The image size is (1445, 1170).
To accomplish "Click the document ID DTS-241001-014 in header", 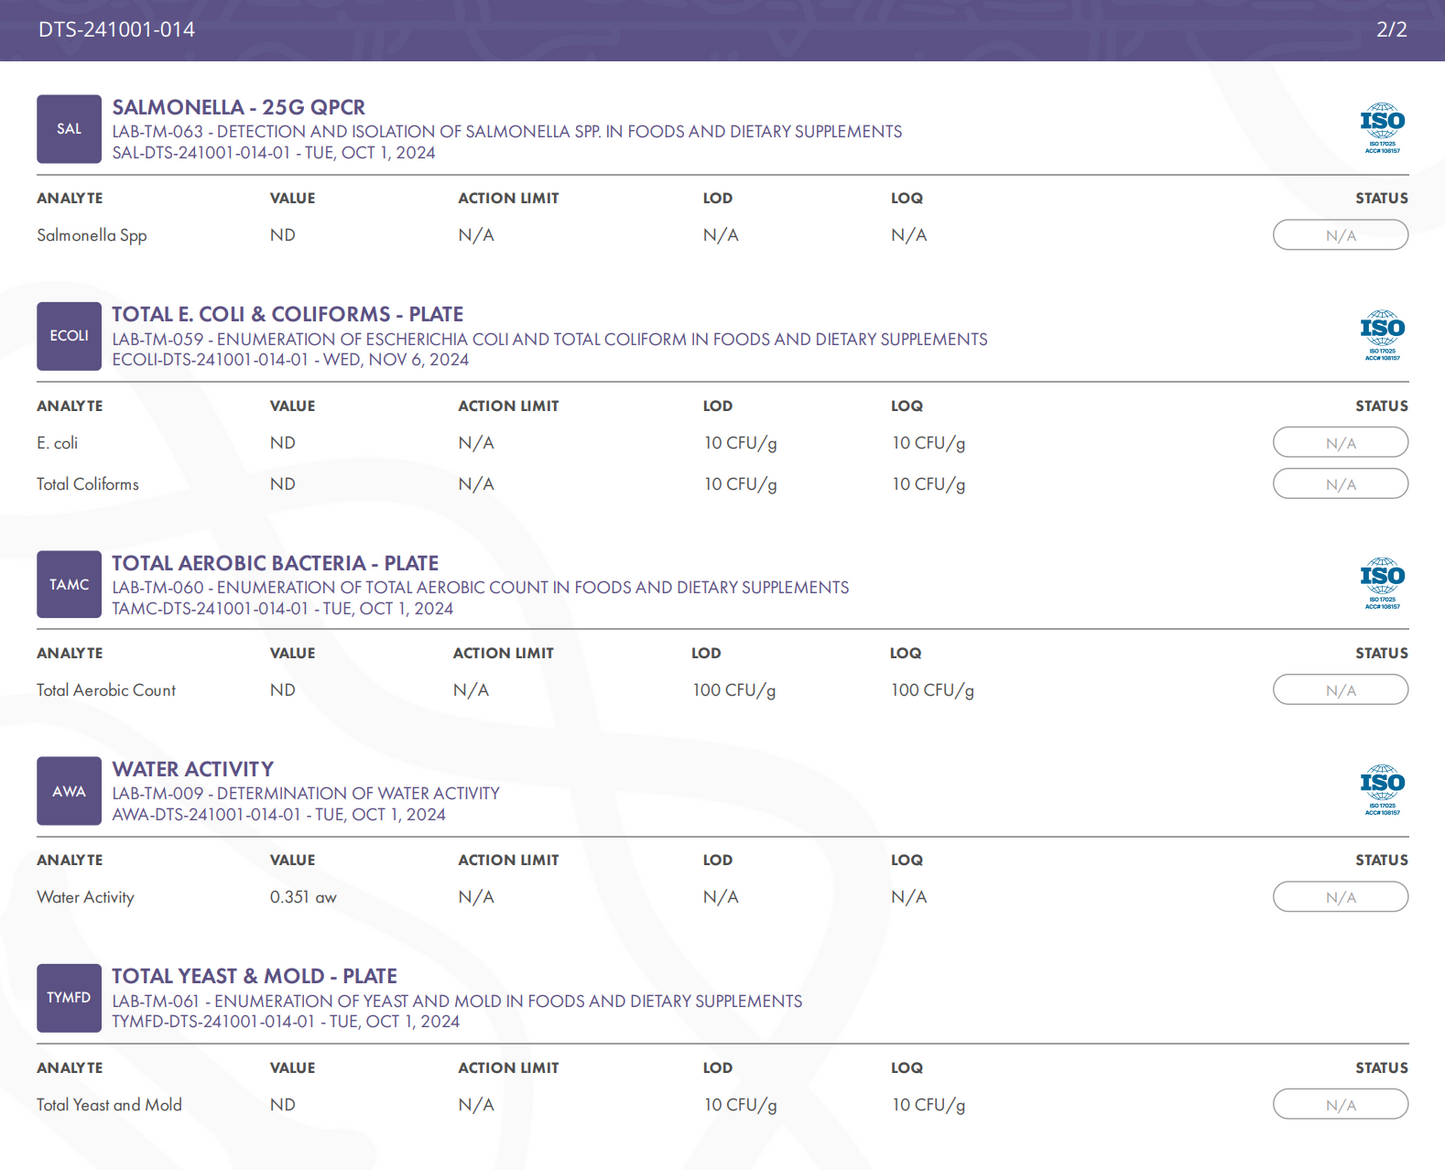I will tap(117, 30).
